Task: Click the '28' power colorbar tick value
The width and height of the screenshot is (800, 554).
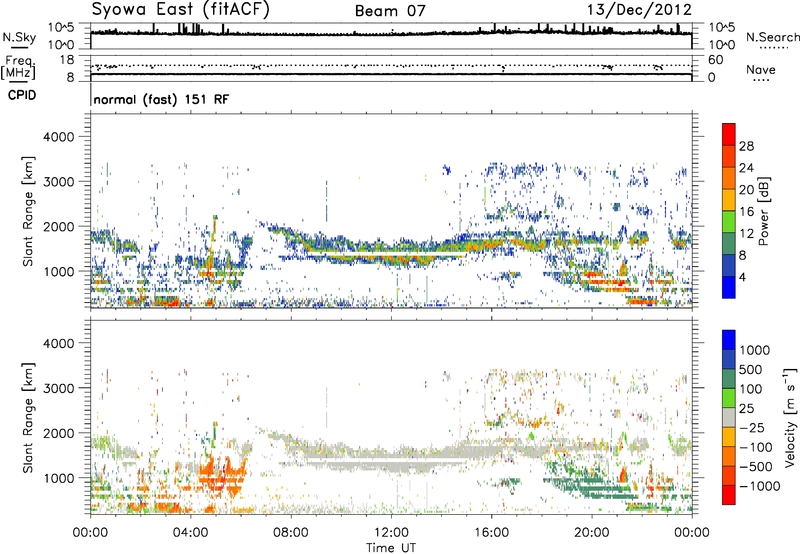Action: tap(746, 146)
